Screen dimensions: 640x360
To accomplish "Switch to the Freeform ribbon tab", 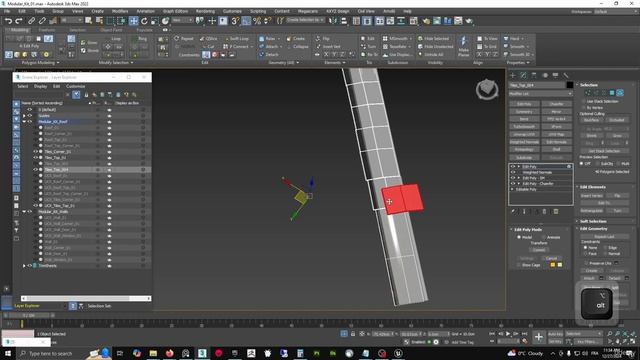I will 47,30.
